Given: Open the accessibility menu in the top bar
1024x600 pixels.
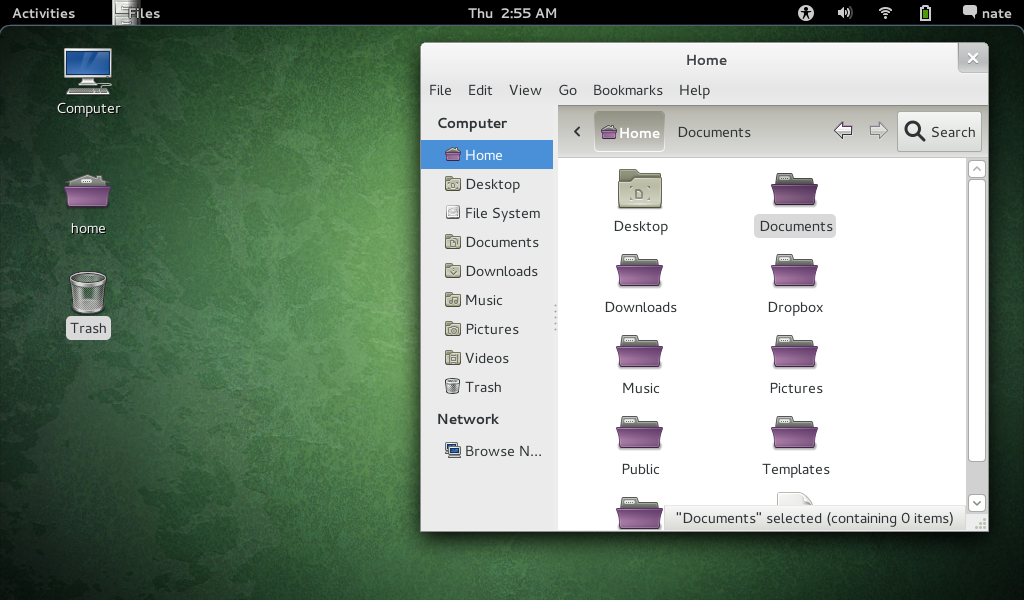Looking at the screenshot, I should click(806, 12).
